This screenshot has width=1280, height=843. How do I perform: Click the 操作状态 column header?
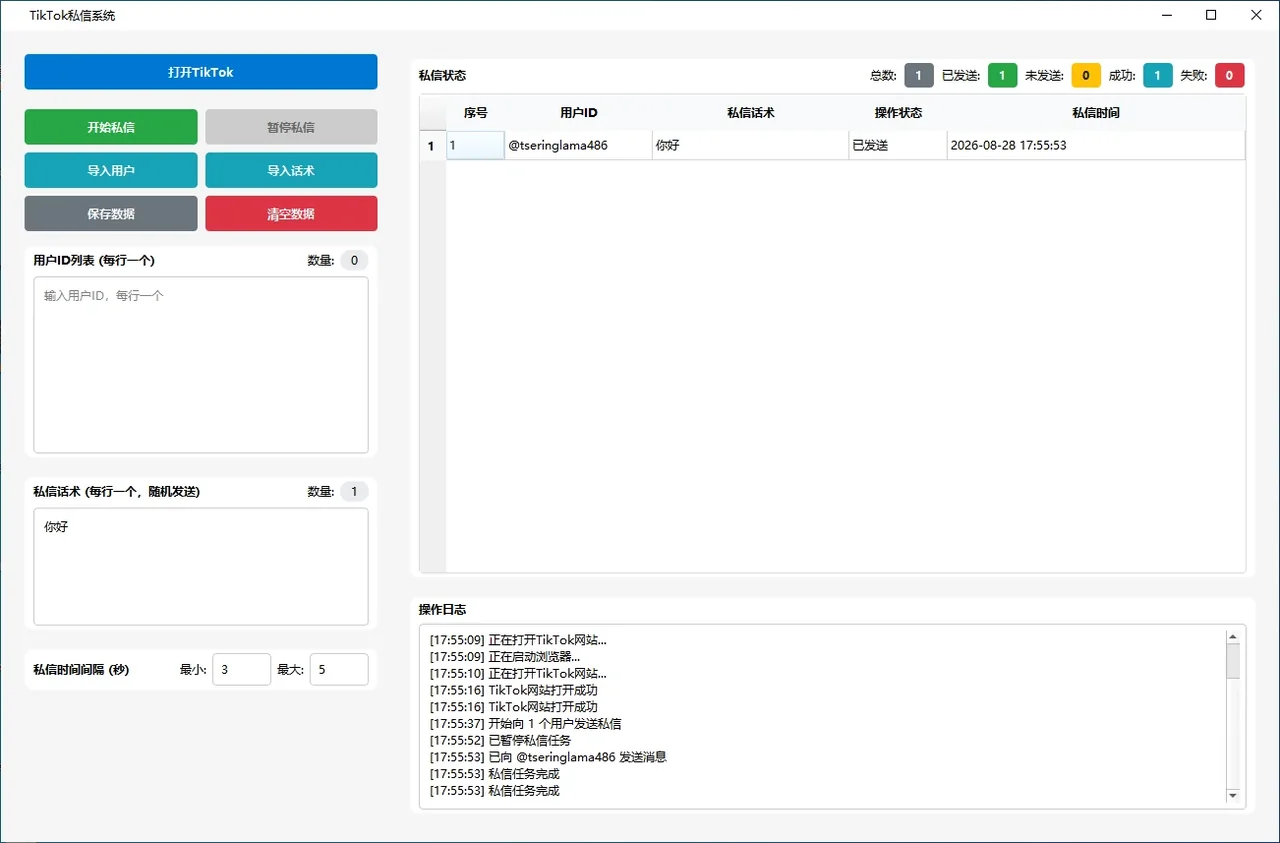pos(898,113)
